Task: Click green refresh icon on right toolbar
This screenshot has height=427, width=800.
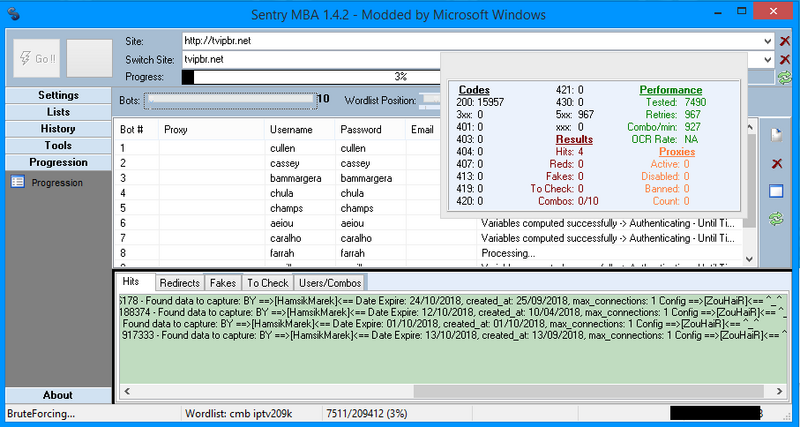Action: [776, 219]
